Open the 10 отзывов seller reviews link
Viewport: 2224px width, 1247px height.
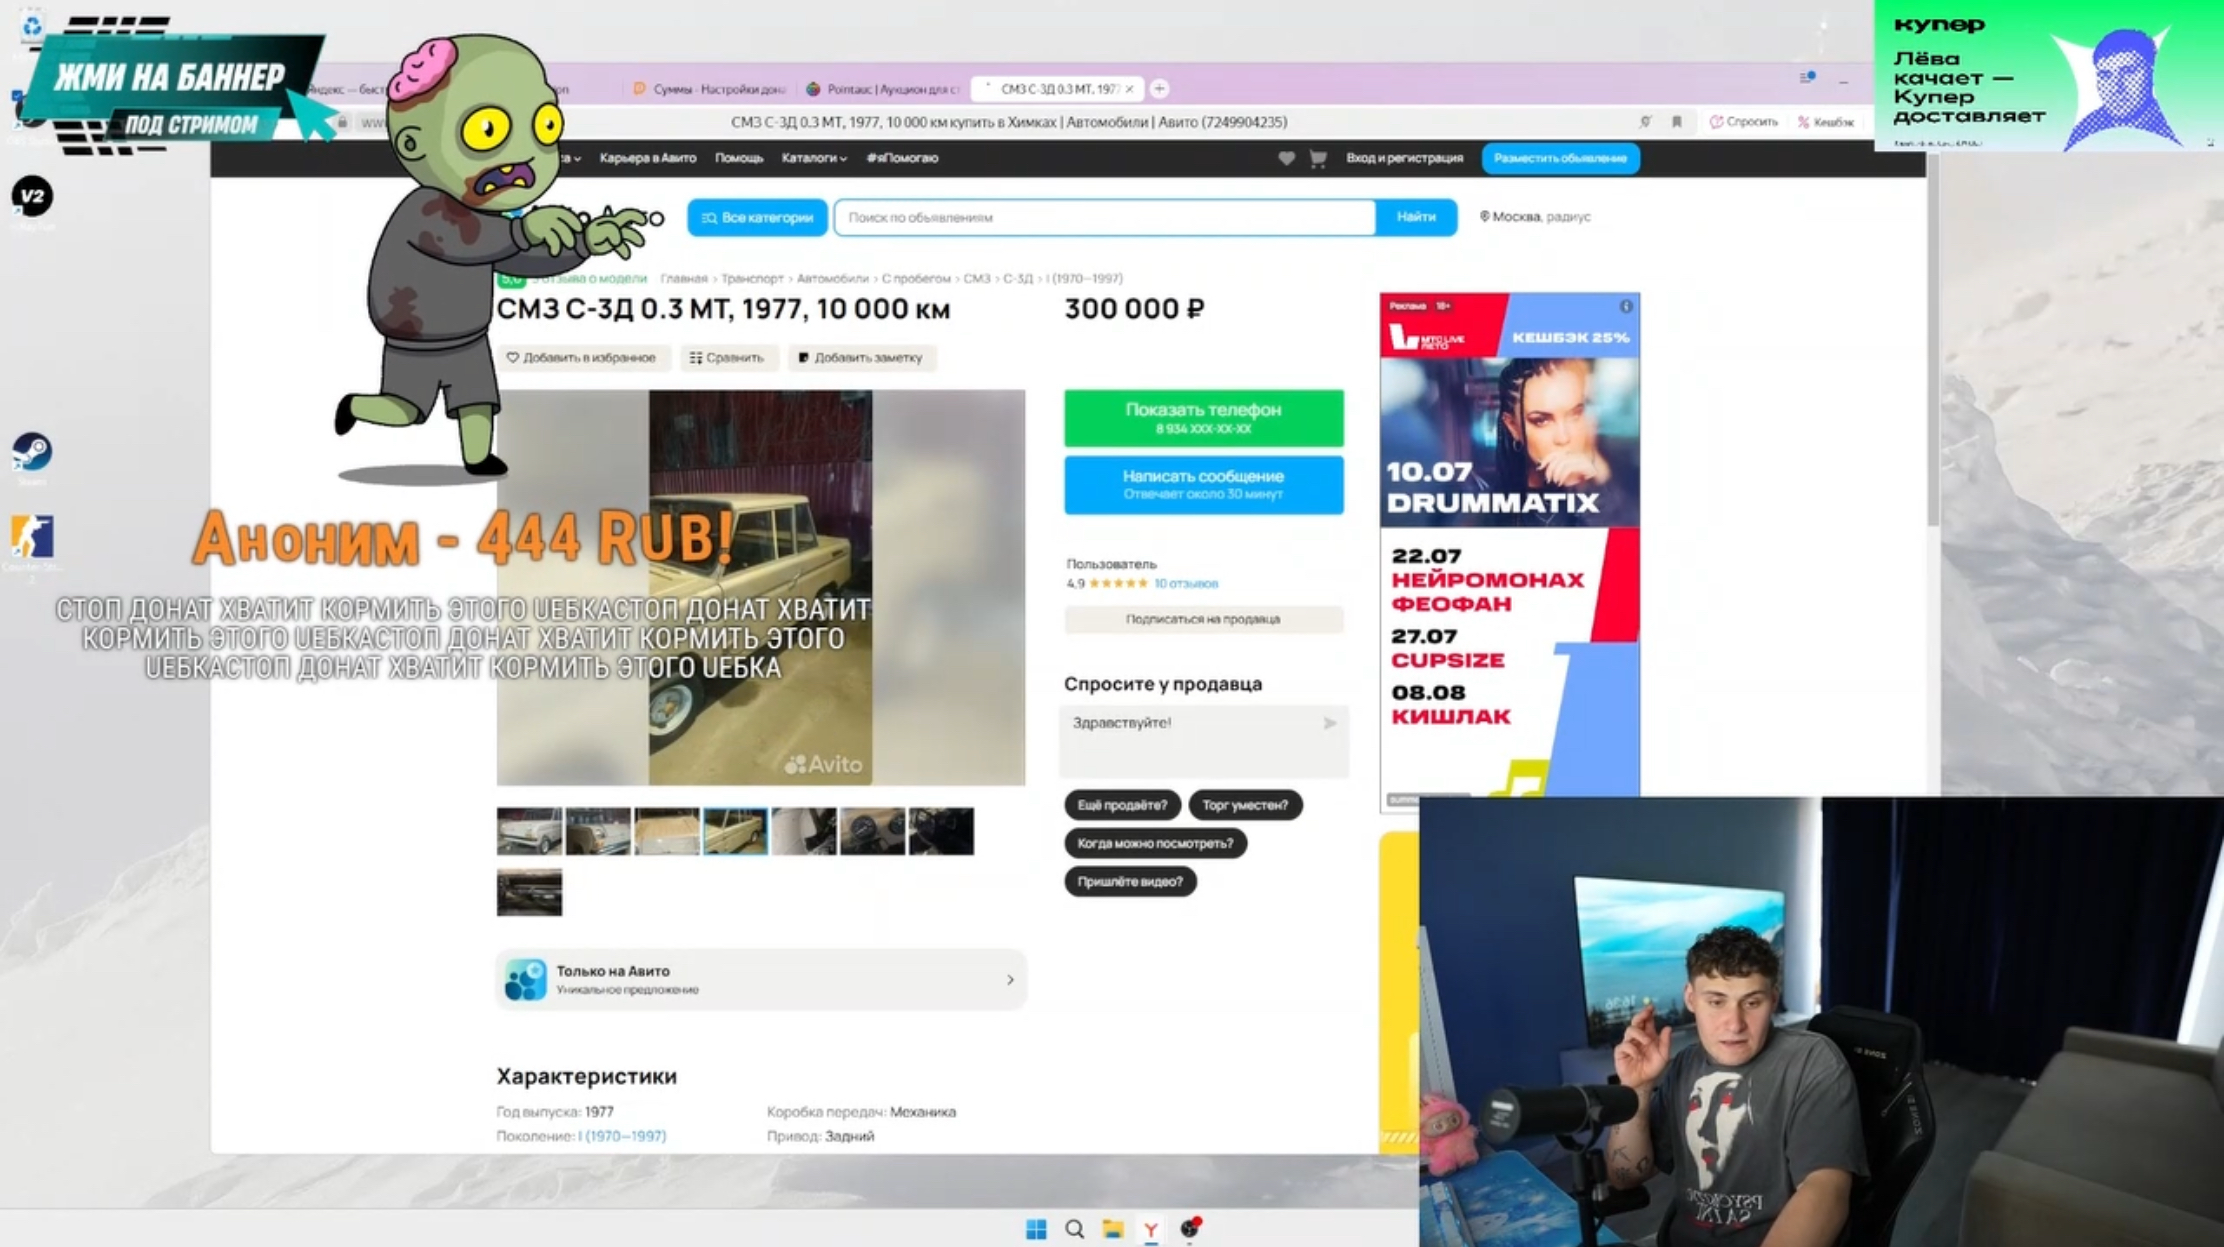pos(1186,583)
